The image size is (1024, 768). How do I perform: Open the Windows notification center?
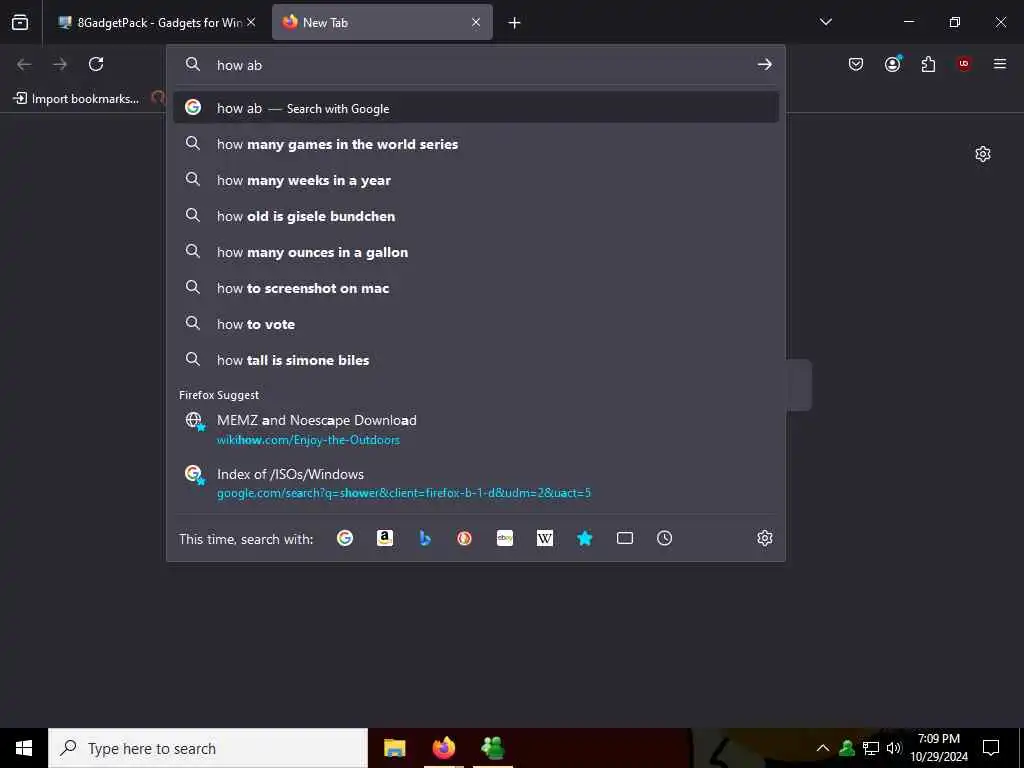[991, 748]
